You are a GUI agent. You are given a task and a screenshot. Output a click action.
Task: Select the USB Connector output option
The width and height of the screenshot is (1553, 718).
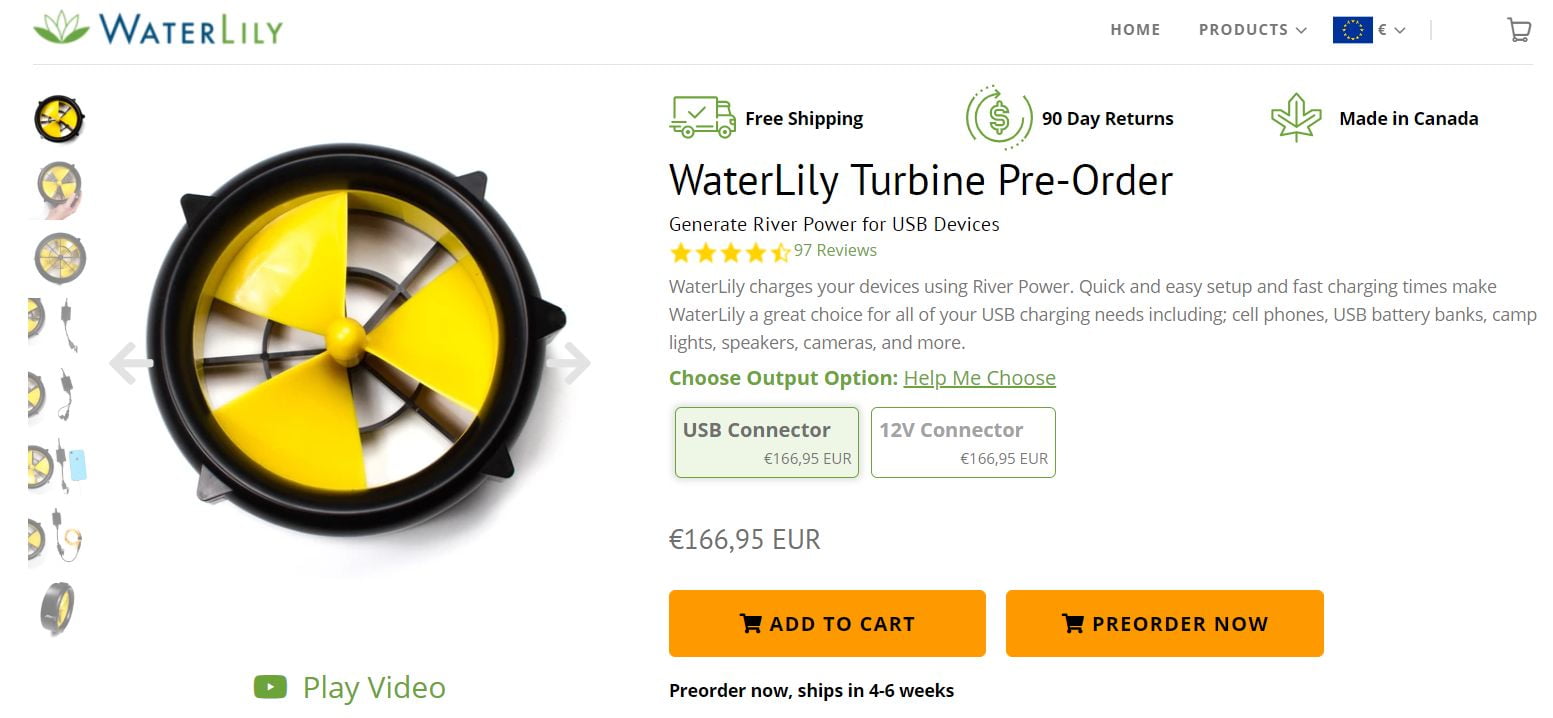tap(766, 442)
